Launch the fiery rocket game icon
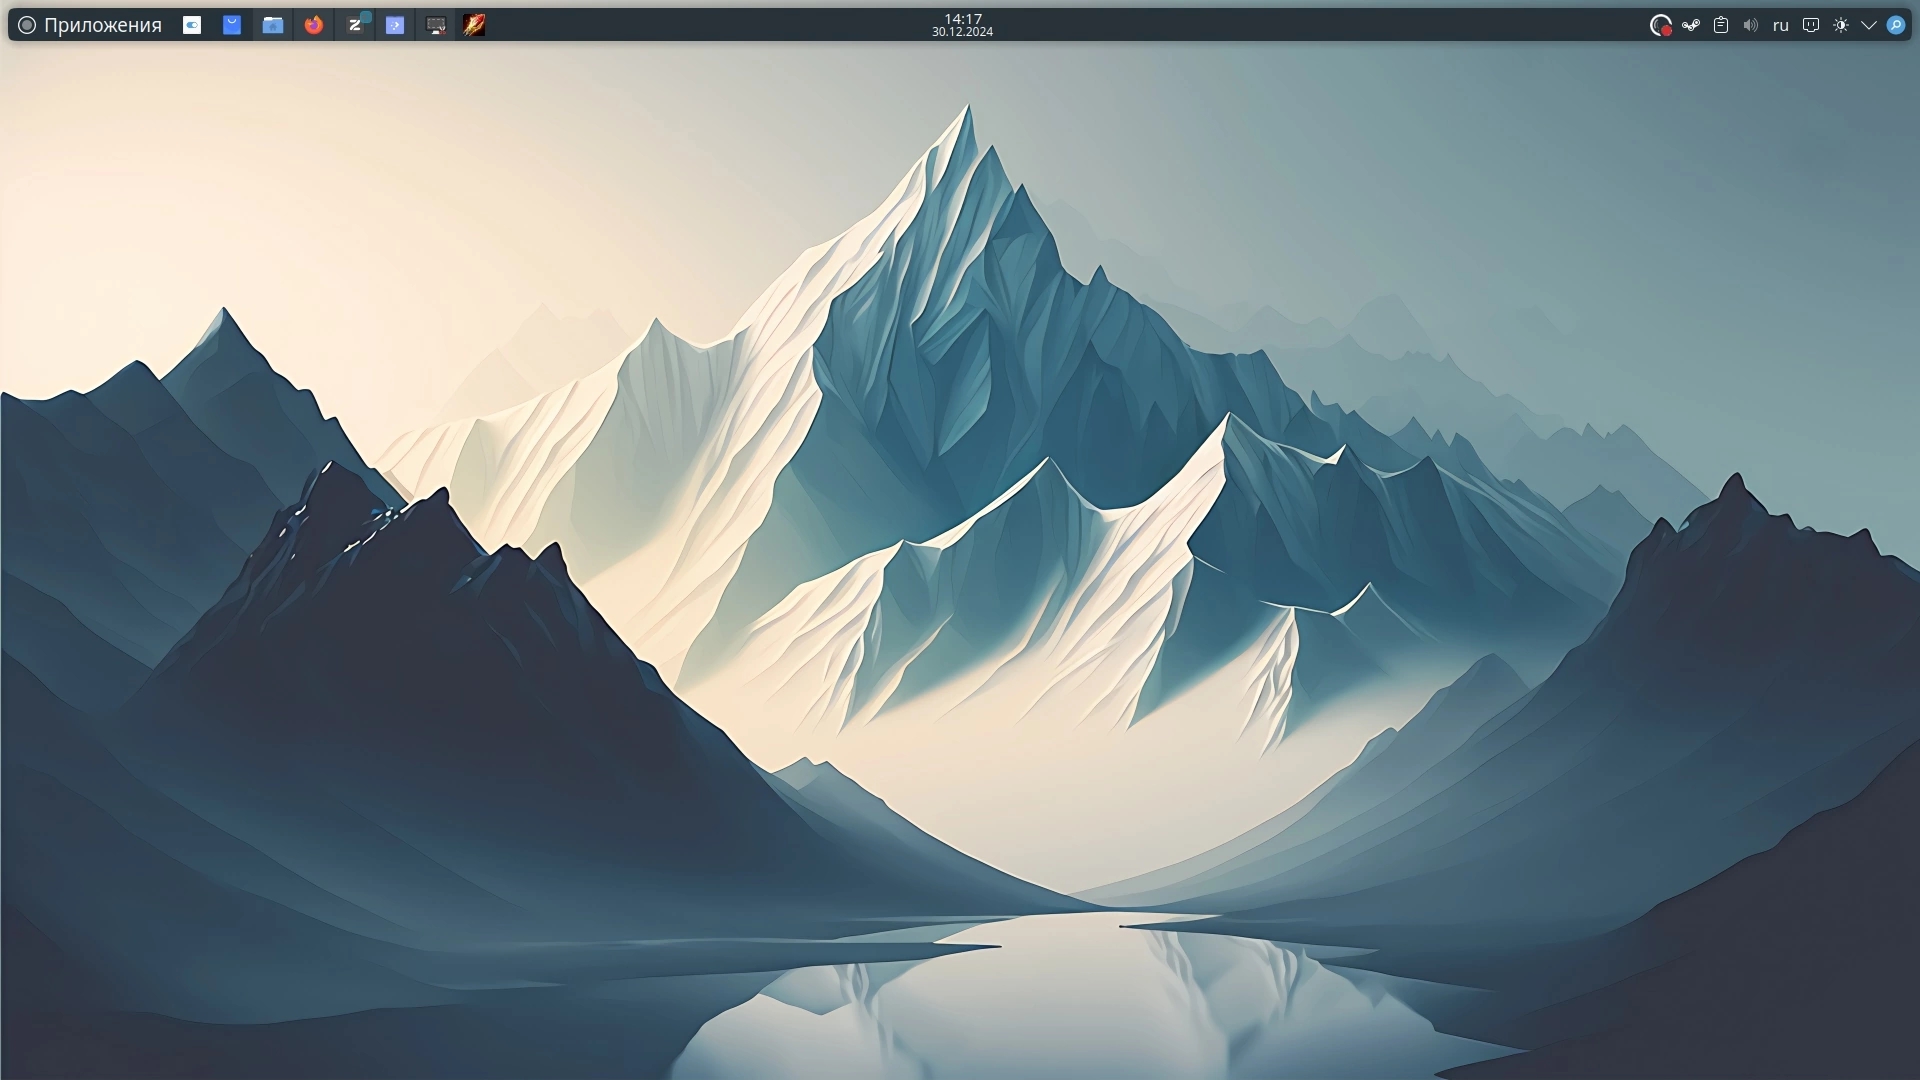Image resolution: width=1920 pixels, height=1080 pixels. (475, 25)
